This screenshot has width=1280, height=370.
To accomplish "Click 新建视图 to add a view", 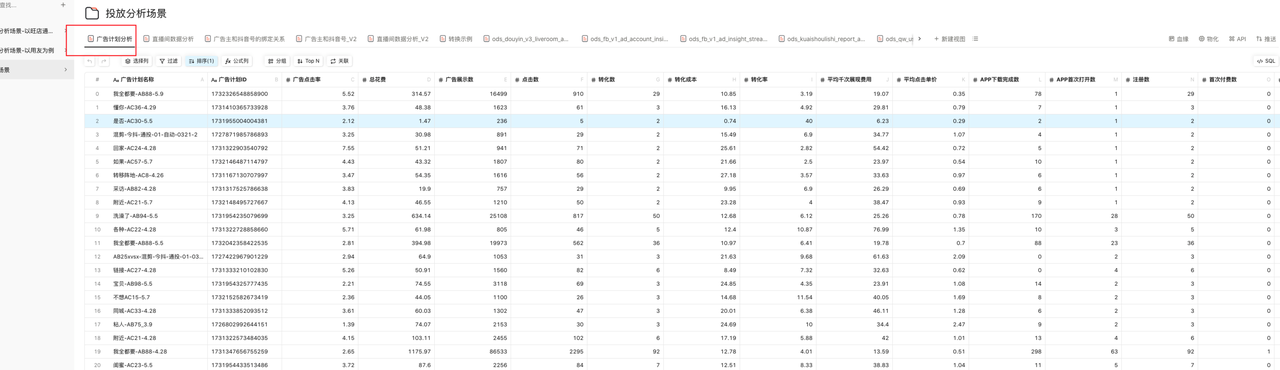I will click(x=950, y=39).
